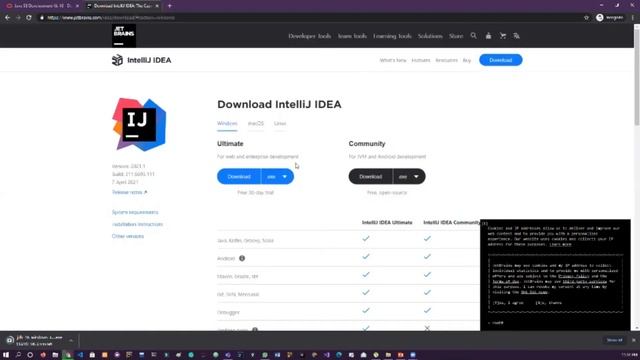Click the blue Download button in top nav
This screenshot has width=640, height=360.
pyautogui.click(x=500, y=60)
